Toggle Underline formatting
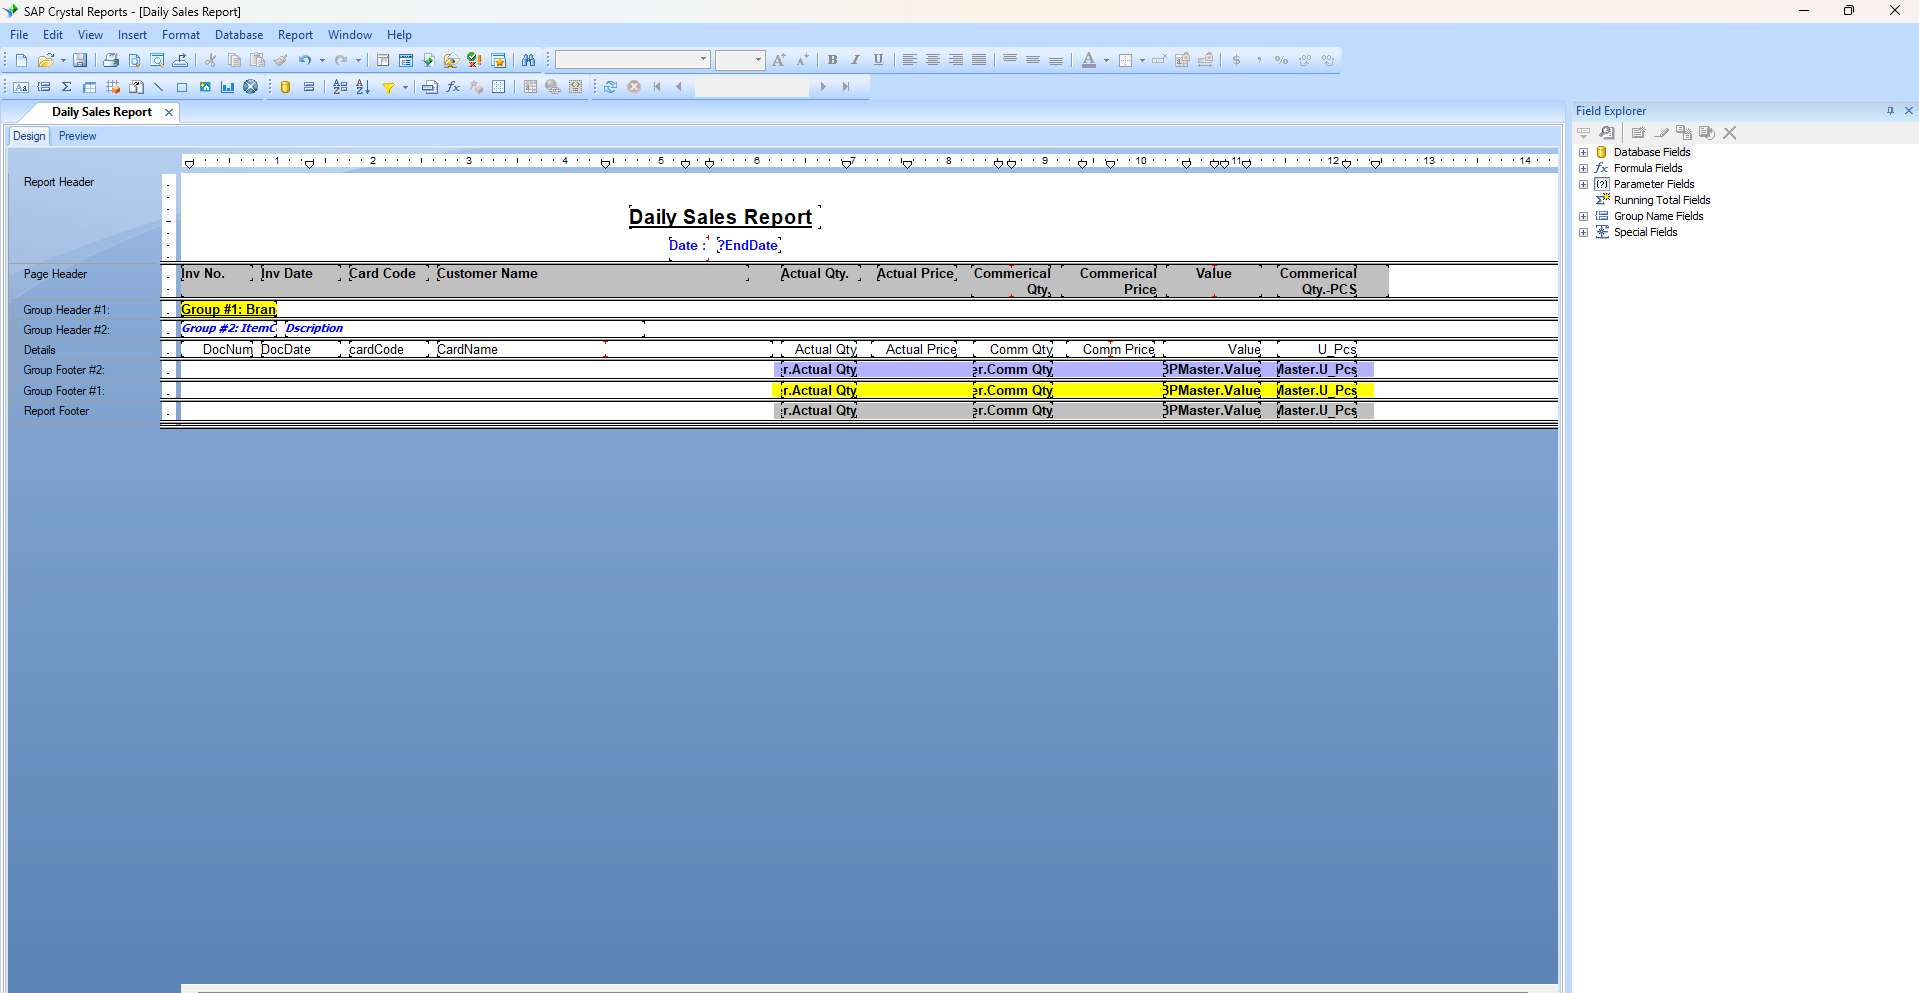Viewport: 1919px width, 993px height. point(878,60)
